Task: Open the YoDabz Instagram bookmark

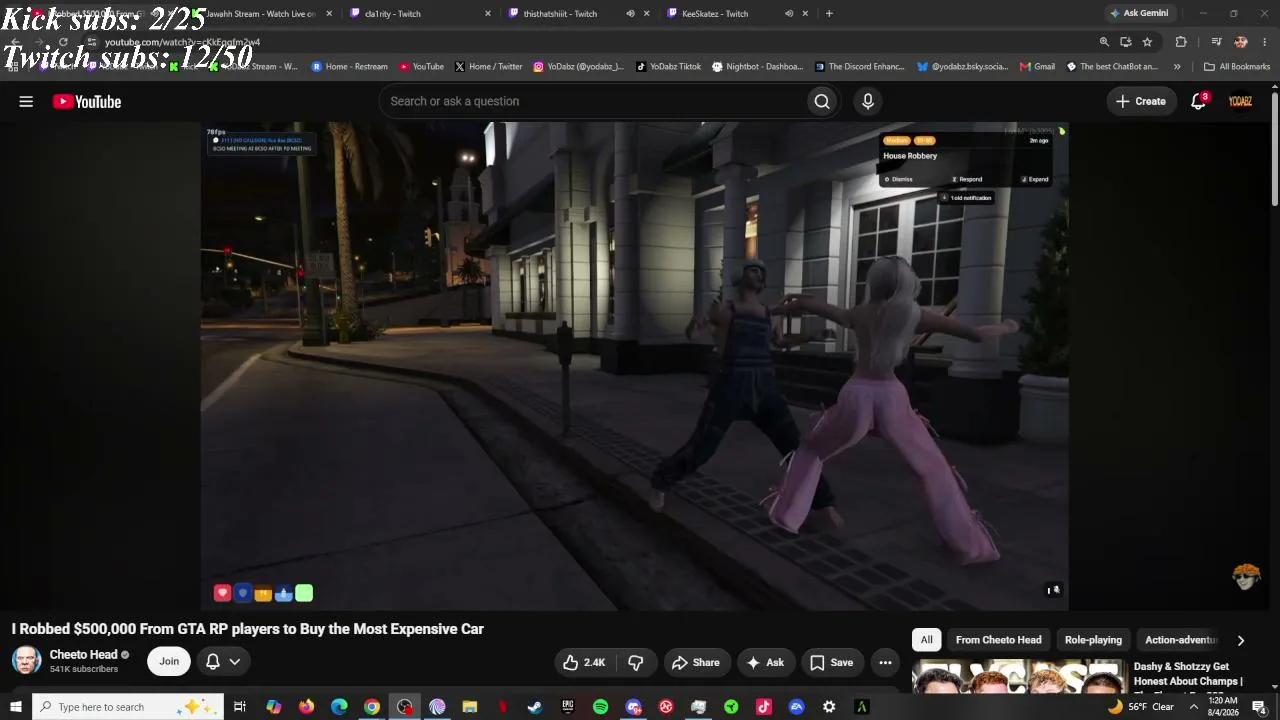Action: click(x=579, y=67)
